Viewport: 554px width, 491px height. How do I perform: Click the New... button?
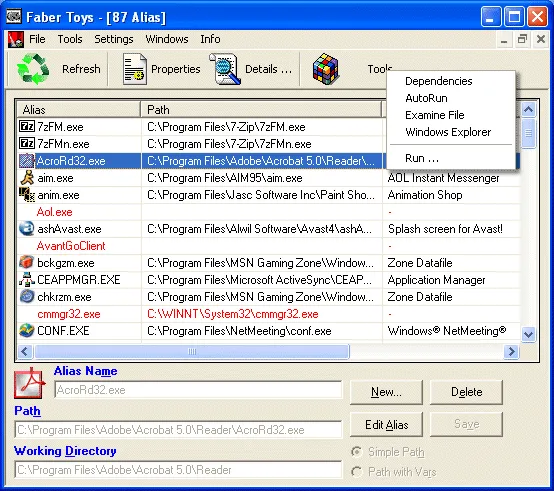click(x=386, y=392)
